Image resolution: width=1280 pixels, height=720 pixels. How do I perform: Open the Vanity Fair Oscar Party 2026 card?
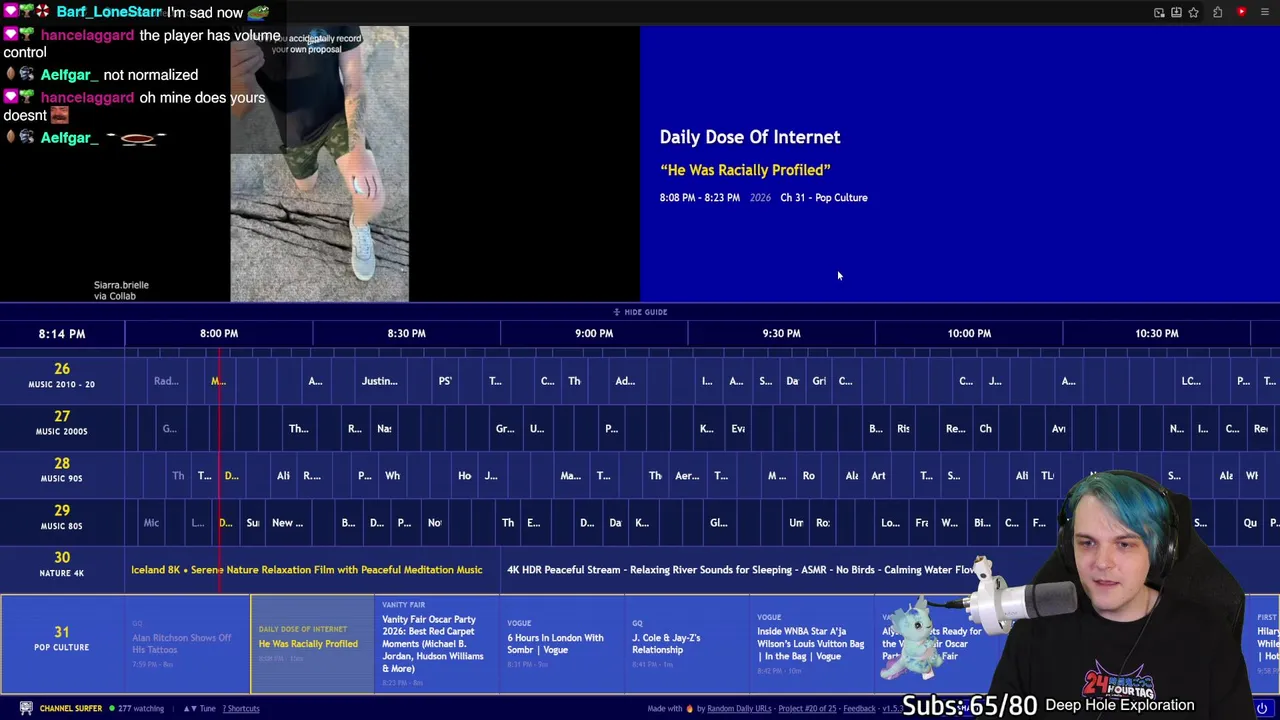[437, 643]
